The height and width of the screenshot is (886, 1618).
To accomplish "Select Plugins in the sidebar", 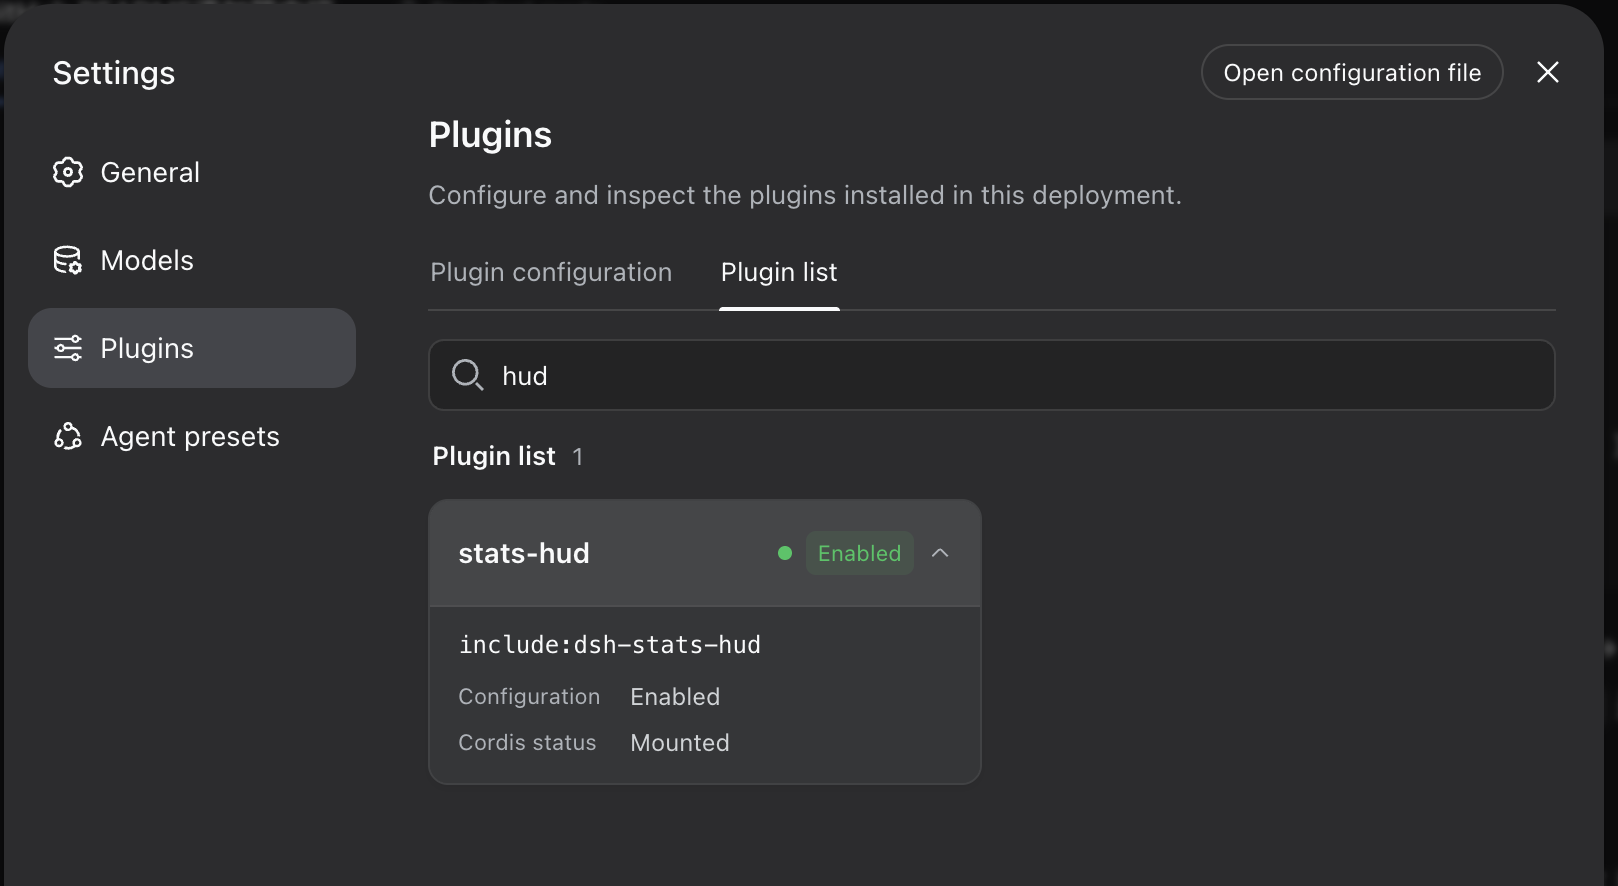I will tap(192, 348).
